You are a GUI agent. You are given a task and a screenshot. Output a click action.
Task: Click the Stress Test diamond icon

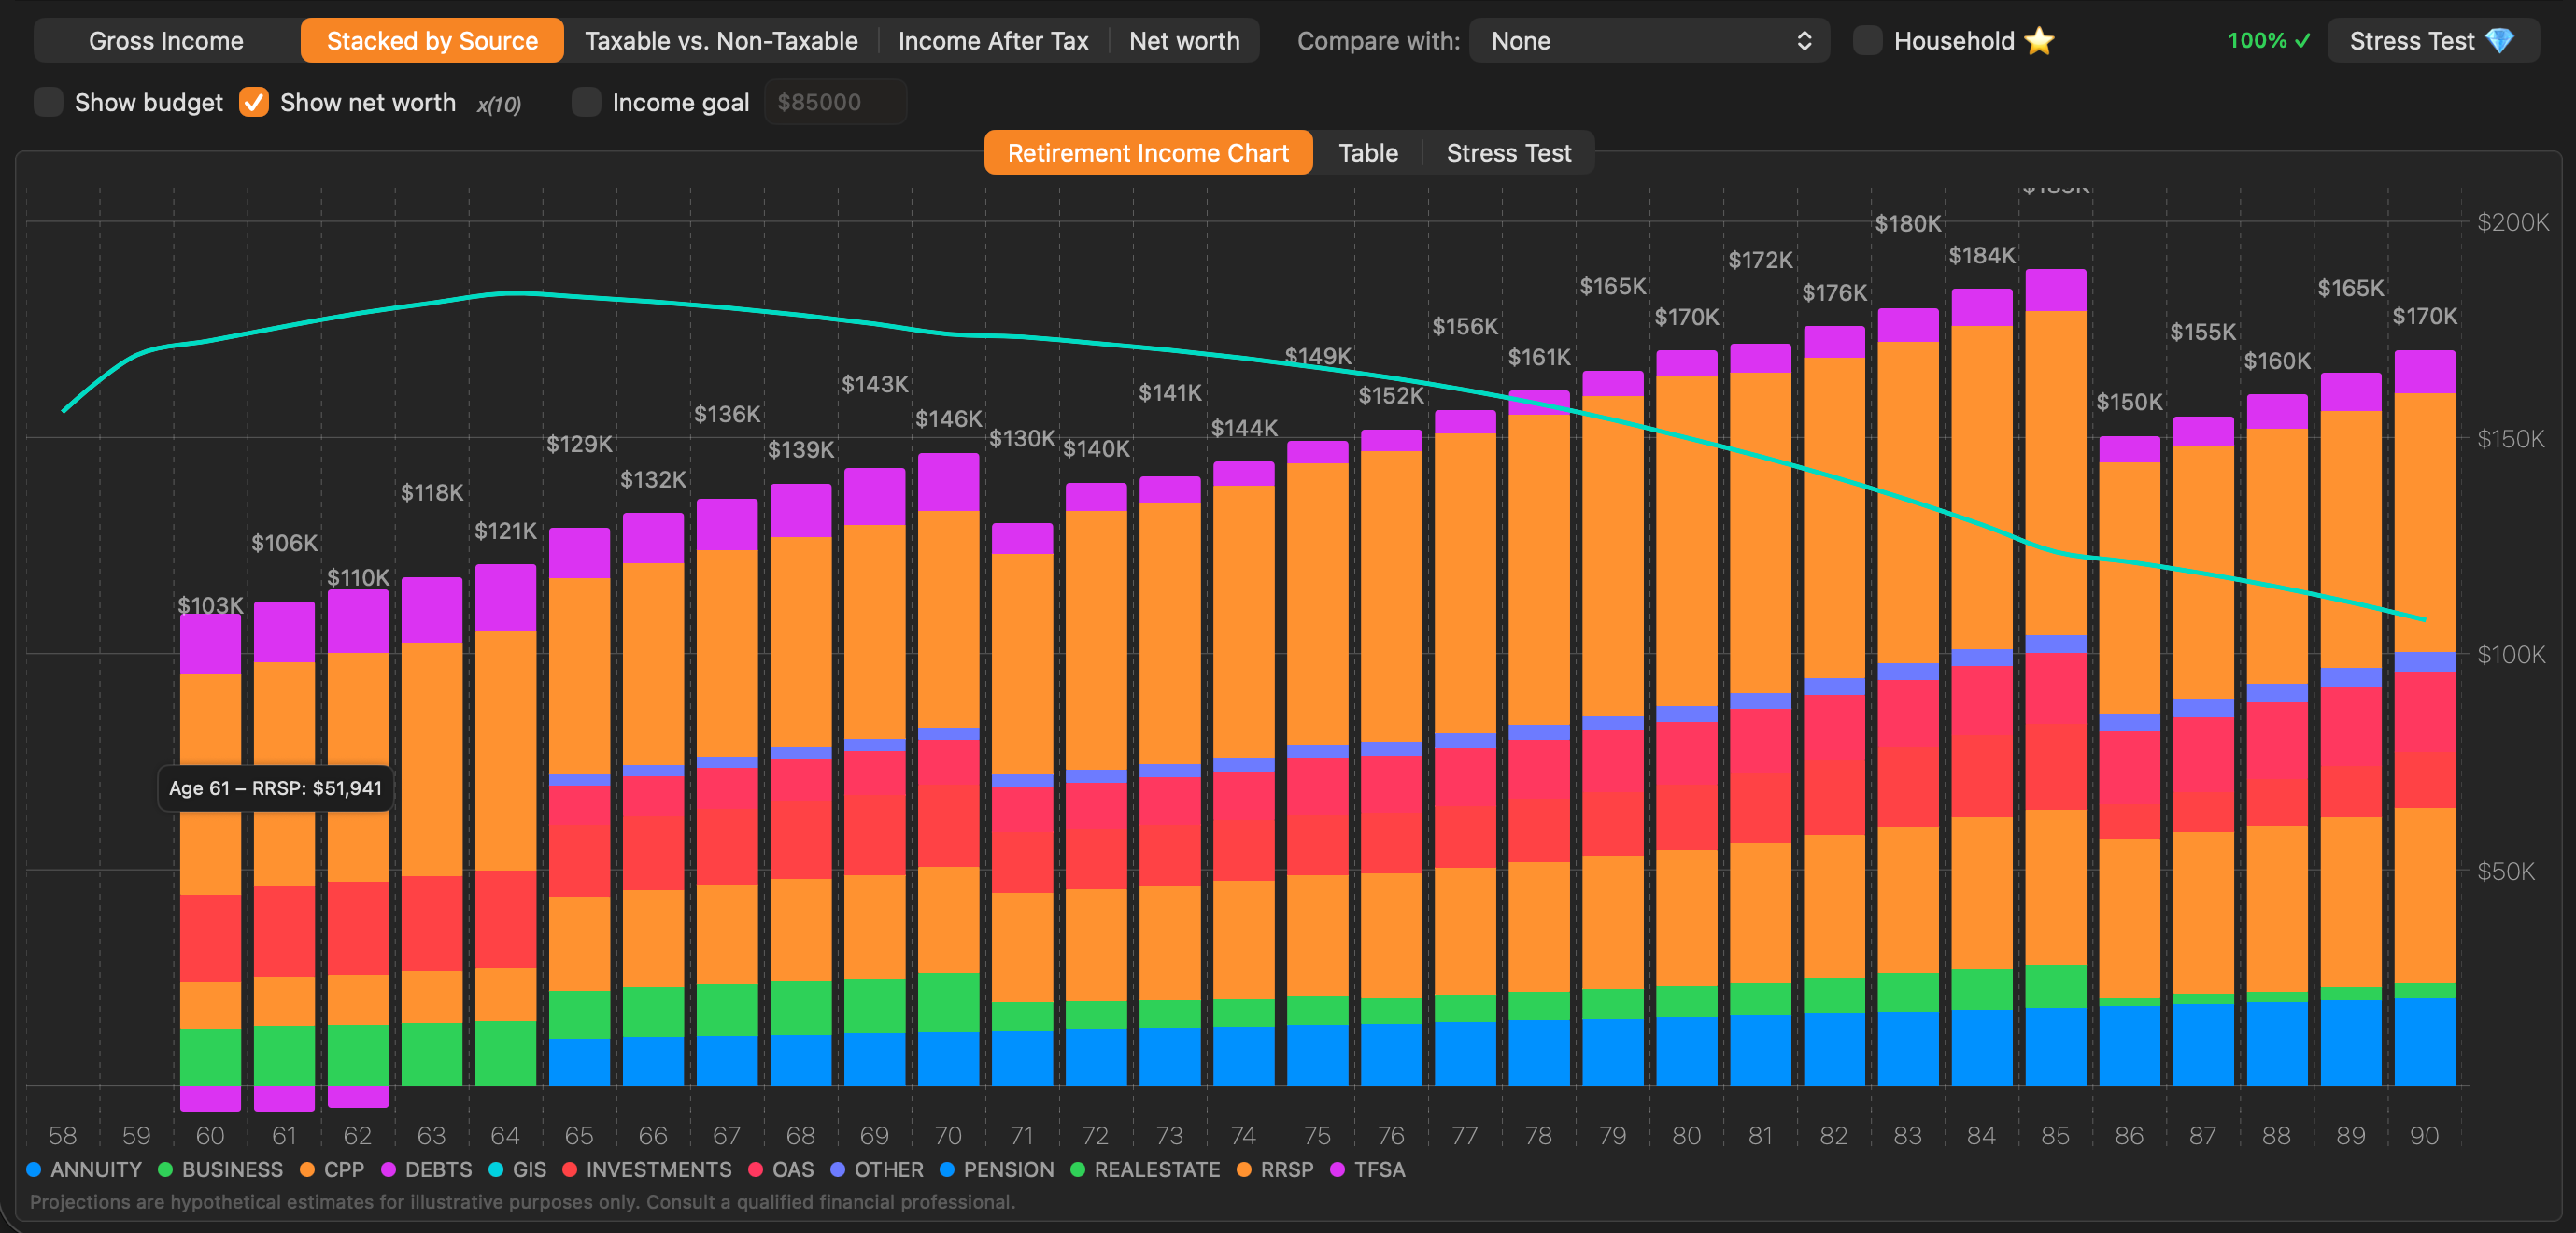coord(2499,41)
